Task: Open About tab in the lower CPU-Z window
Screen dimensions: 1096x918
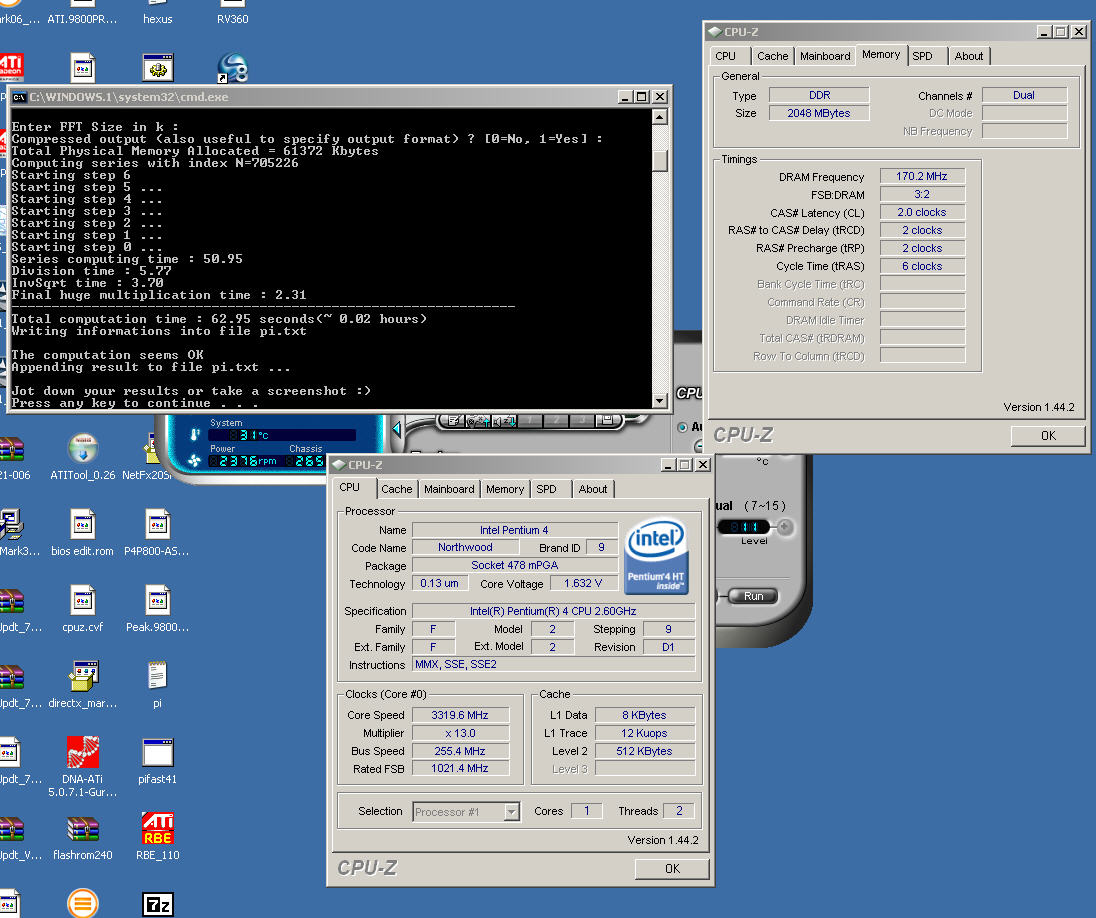Action: coord(593,489)
